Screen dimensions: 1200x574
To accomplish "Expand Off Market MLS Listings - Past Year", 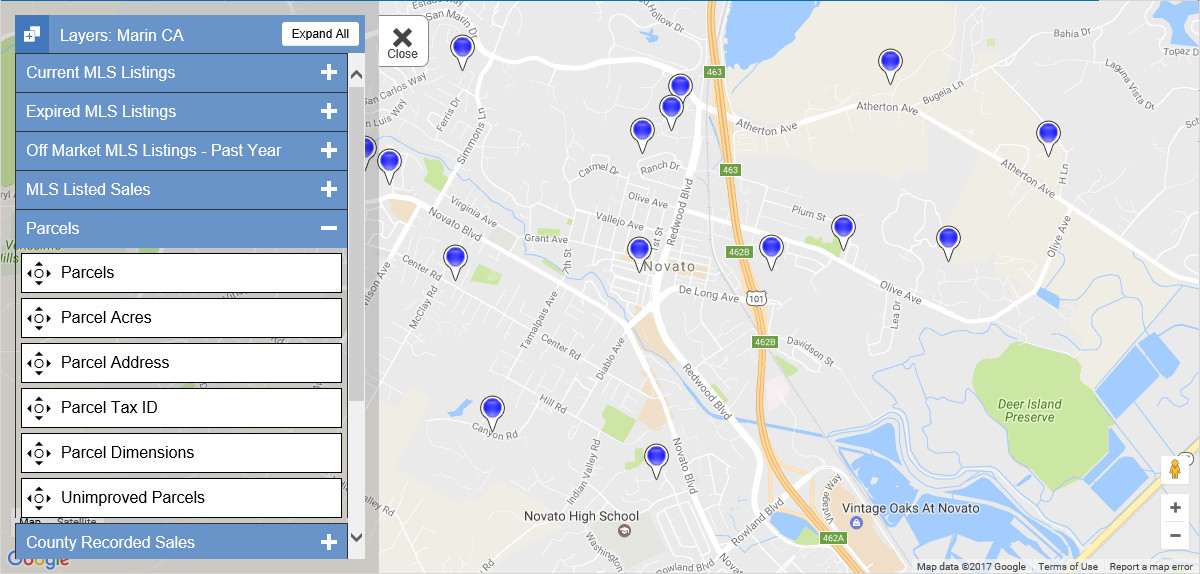I will point(328,151).
